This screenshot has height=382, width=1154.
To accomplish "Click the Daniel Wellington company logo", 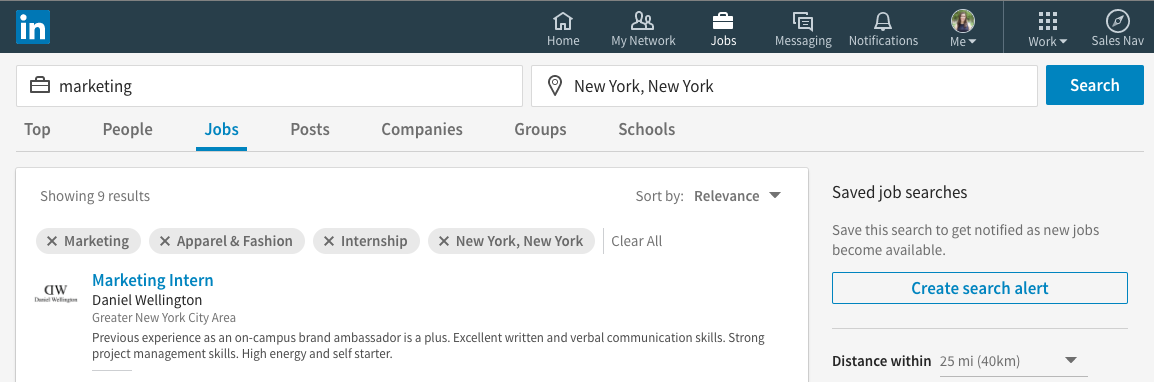I will (56, 294).
